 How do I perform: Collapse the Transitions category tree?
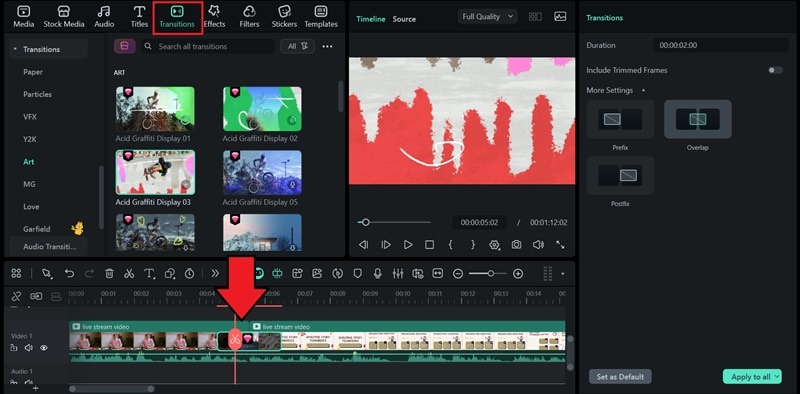[x=15, y=49]
